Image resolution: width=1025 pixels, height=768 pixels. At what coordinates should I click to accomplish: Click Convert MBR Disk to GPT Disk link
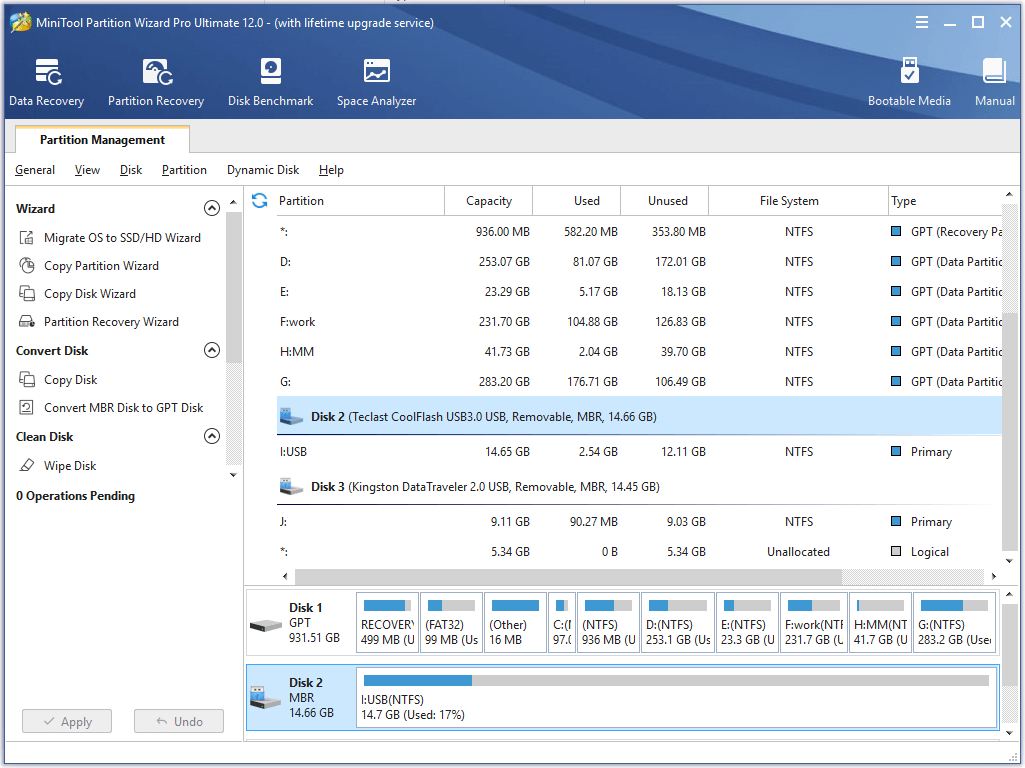124,407
